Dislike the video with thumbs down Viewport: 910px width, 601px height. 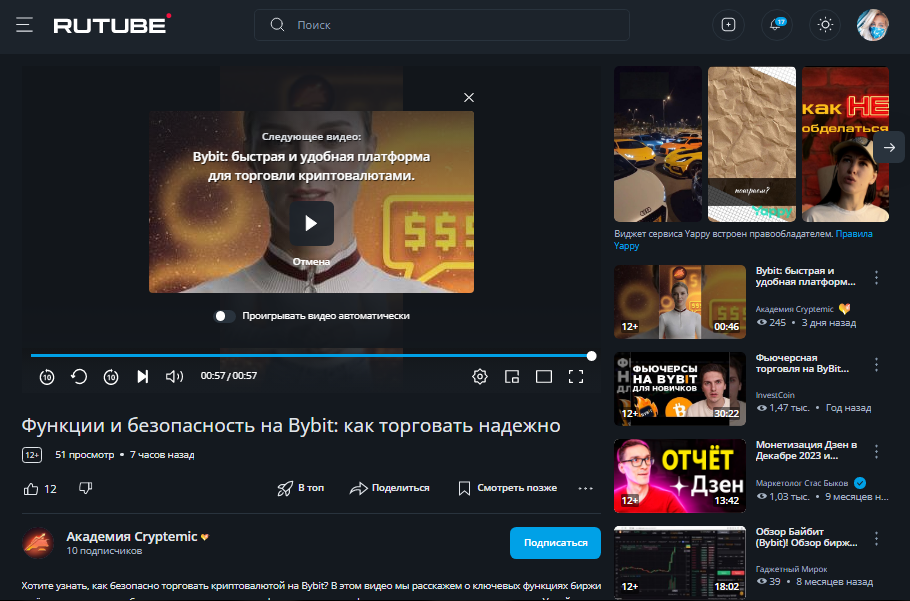click(x=85, y=488)
